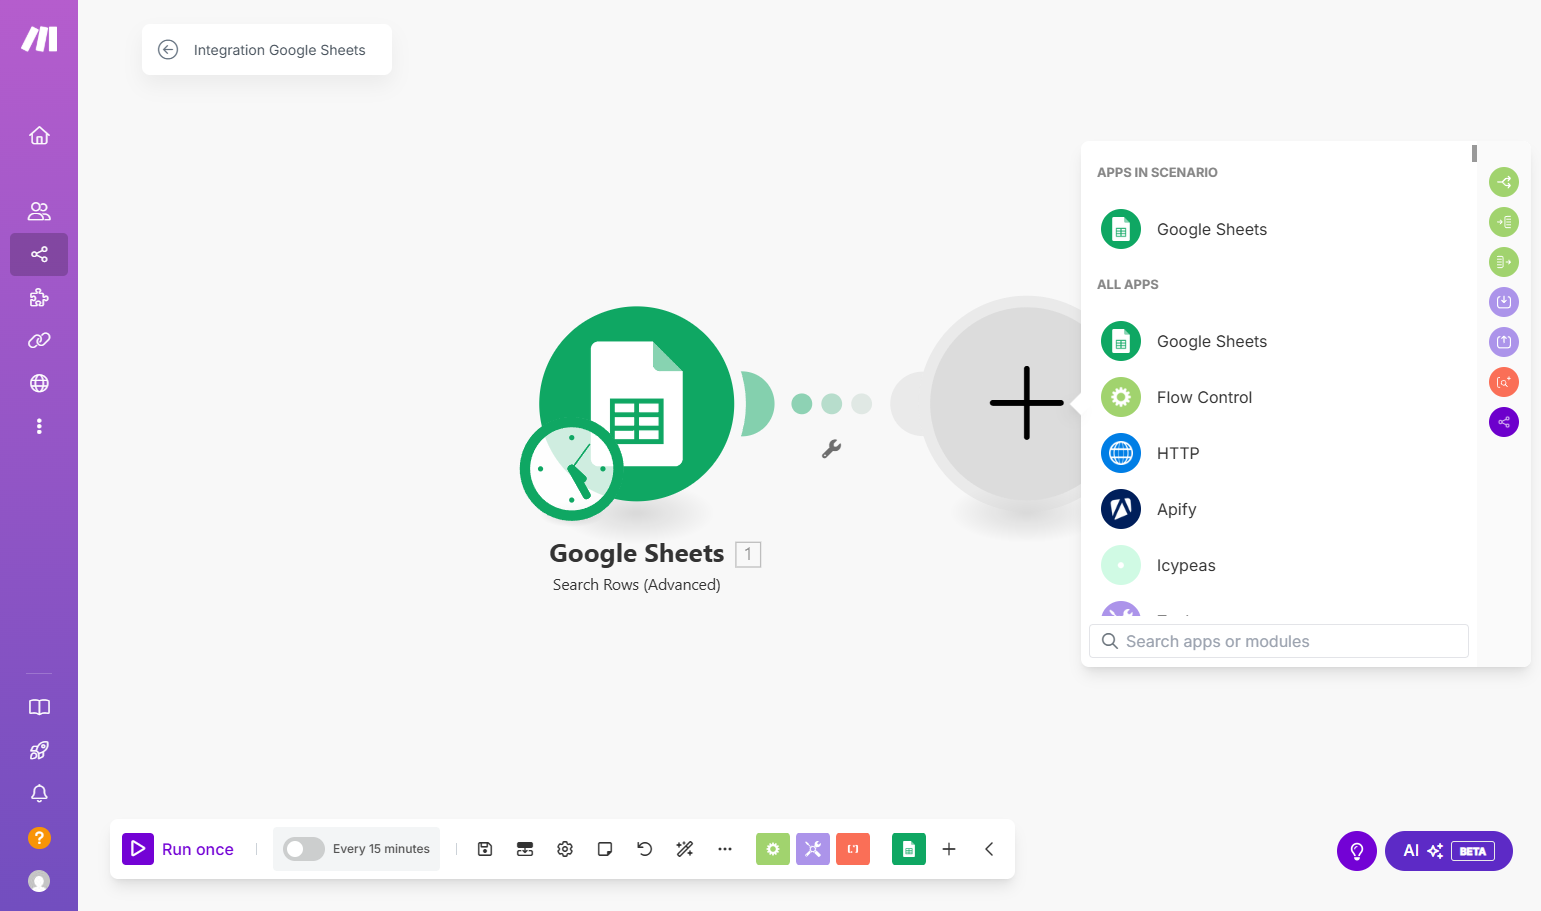Select Flow Control from app list
The image size is (1541, 911).
pos(1280,397)
